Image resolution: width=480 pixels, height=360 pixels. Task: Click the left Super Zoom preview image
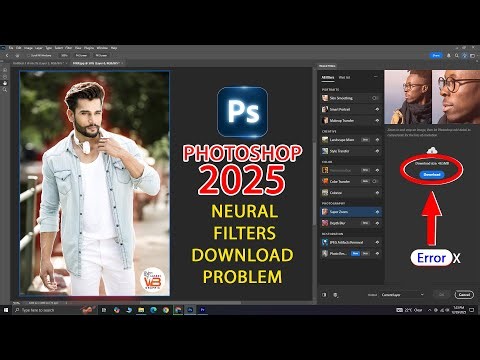tap(407, 97)
